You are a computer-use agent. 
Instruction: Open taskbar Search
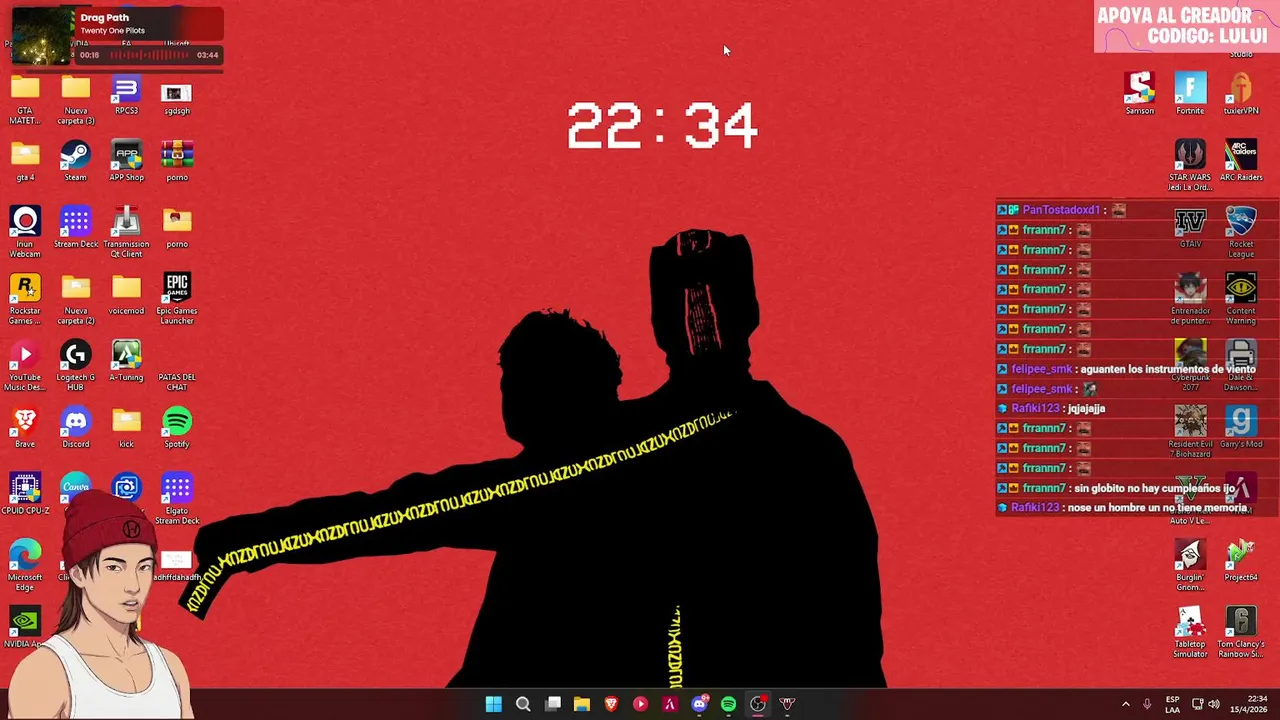click(523, 704)
